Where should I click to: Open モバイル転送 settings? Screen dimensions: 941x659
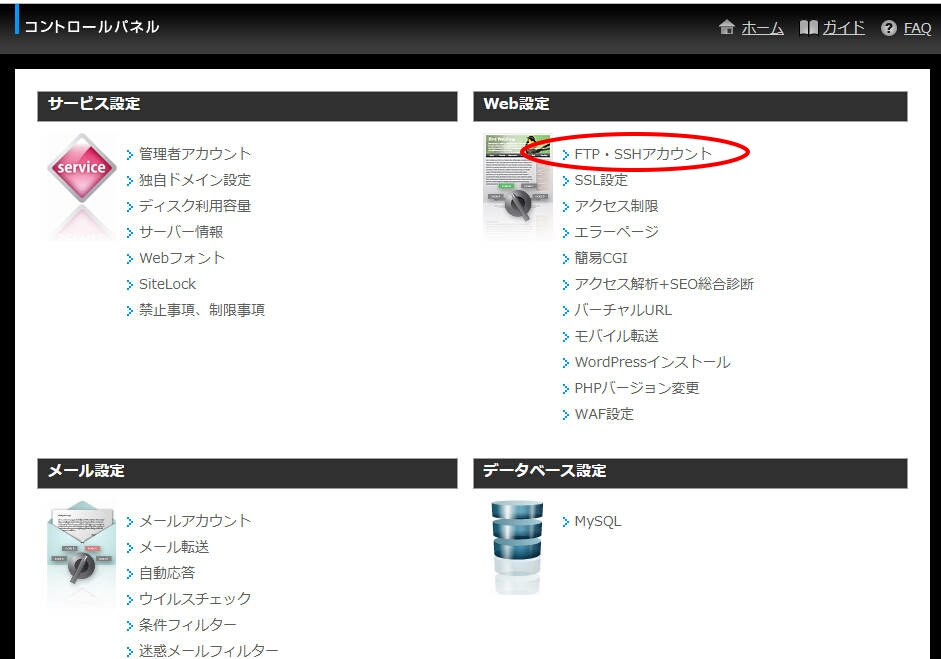pyautogui.click(x=616, y=336)
